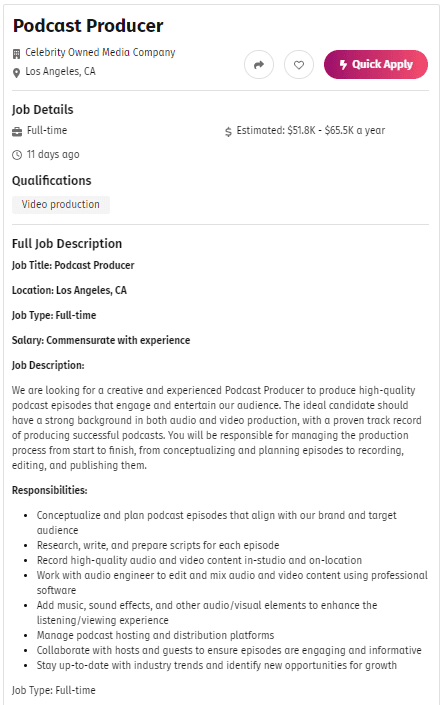Click the briefcase icon beside Full-time
Image resolution: width=442 pixels, height=705 pixels.
(17, 132)
